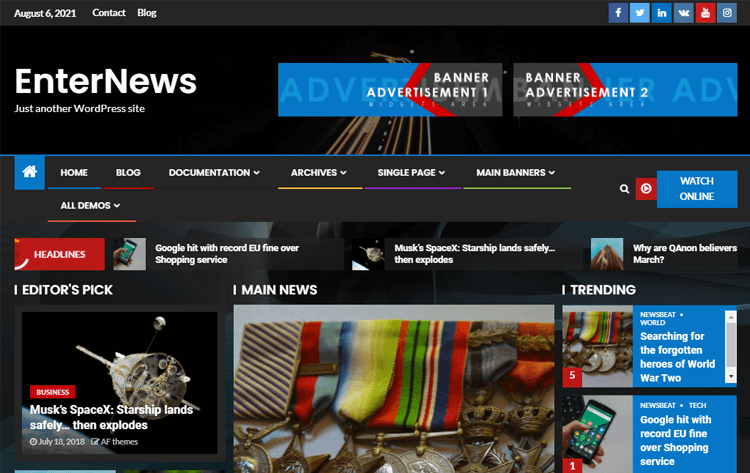This screenshot has width=750, height=473.
Task: Open the Blog link in top bar
Action: pos(147,13)
